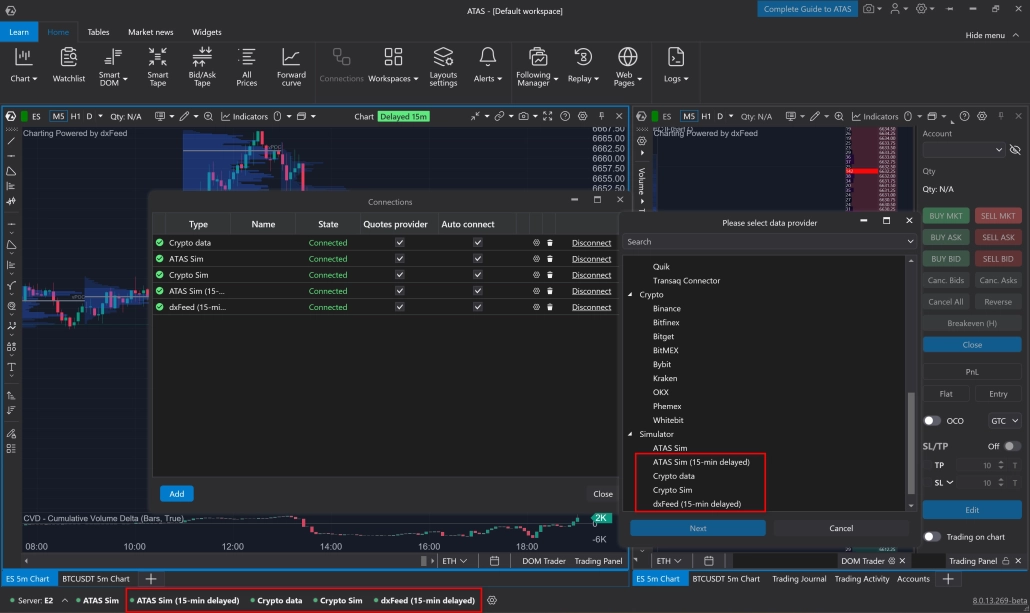Switch to the Market news tab
This screenshot has width=1030, height=613.
click(149, 32)
